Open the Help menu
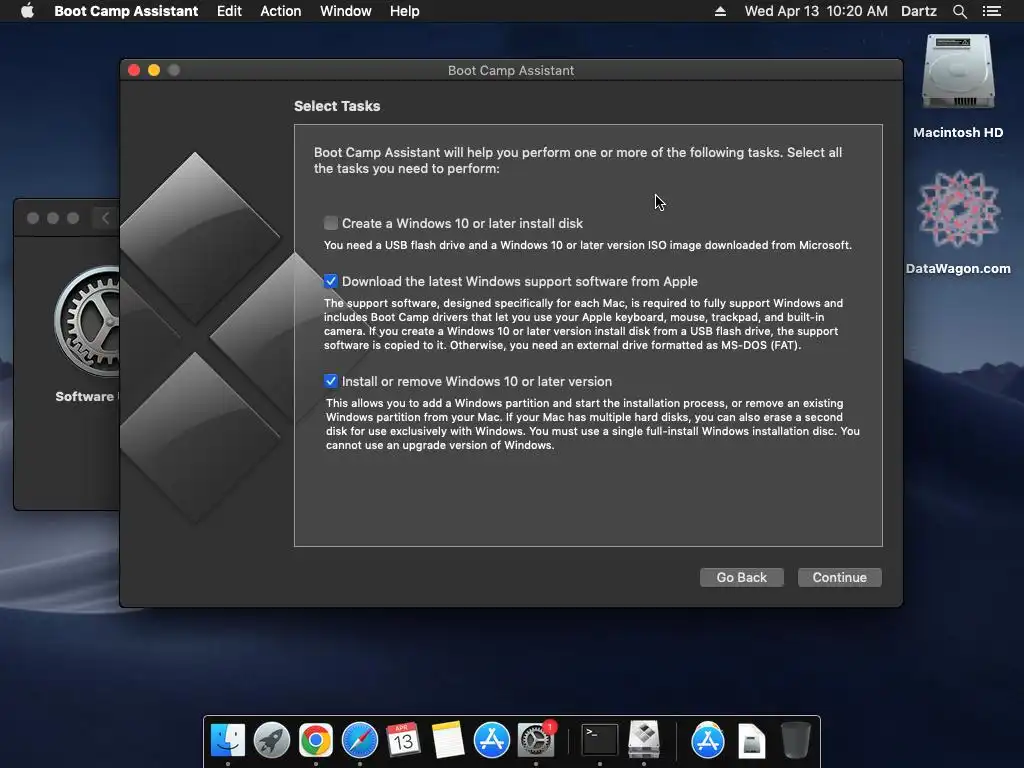 pyautogui.click(x=404, y=11)
